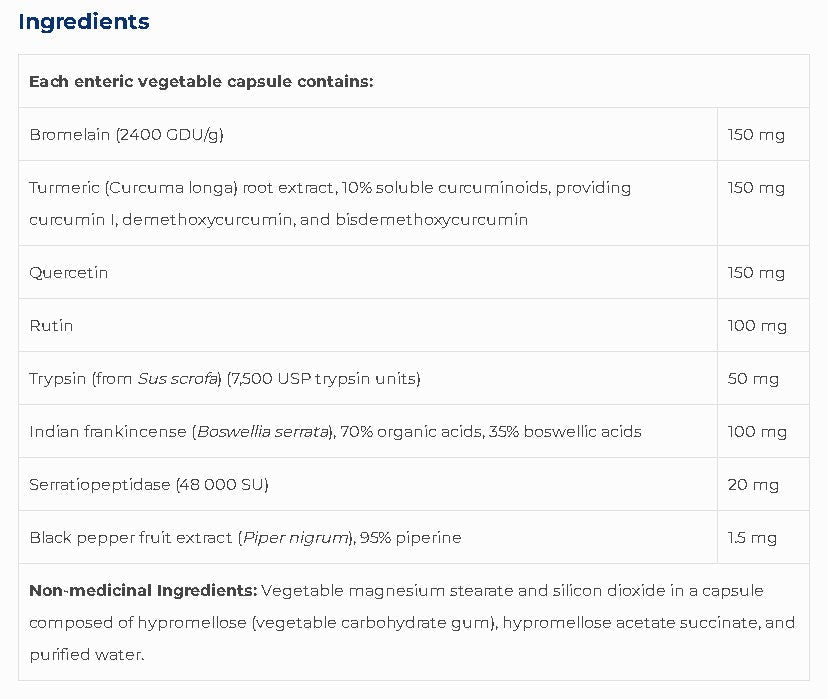The height and width of the screenshot is (699, 828).
Task: Select the 1.5 mg black pepper dosage
Action: (x=752, y=537)
